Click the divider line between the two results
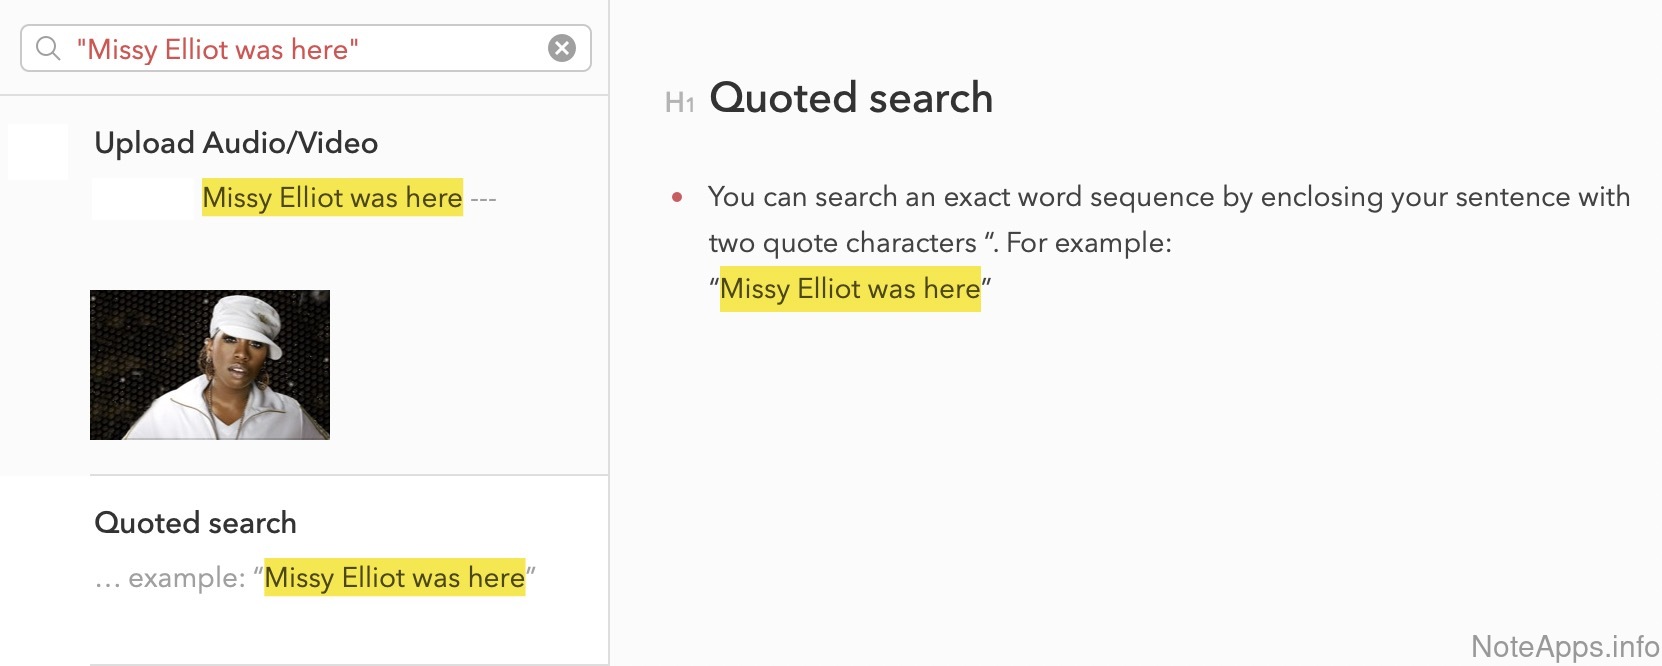 349,475
